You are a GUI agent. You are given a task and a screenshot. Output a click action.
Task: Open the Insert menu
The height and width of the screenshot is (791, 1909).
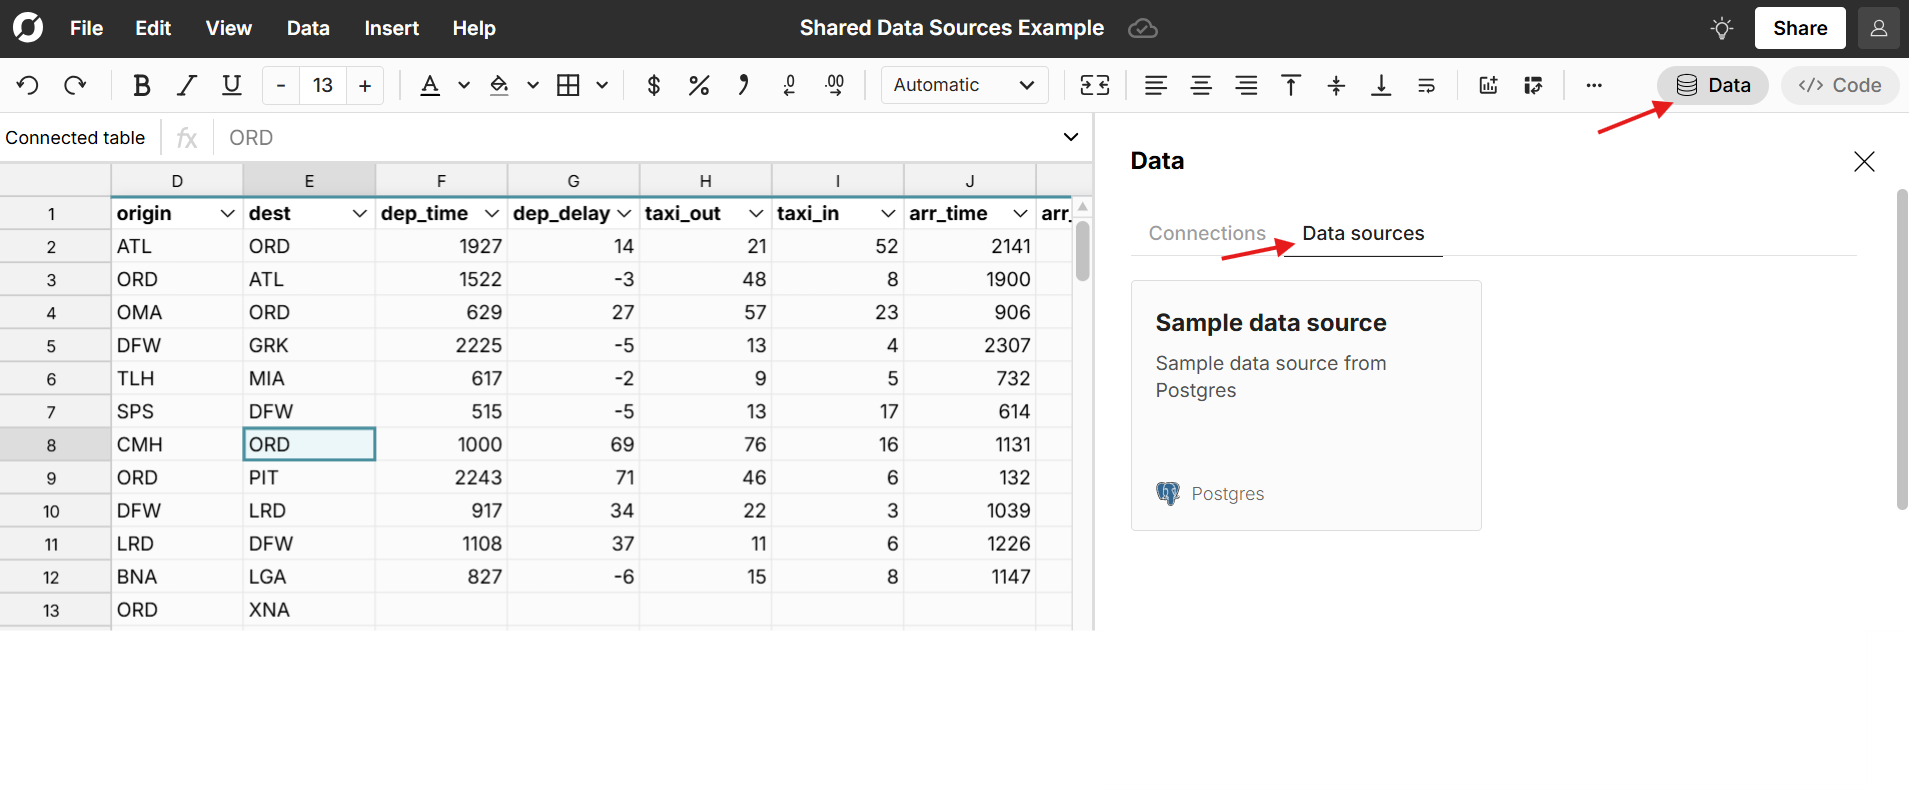tap(391, 28)
